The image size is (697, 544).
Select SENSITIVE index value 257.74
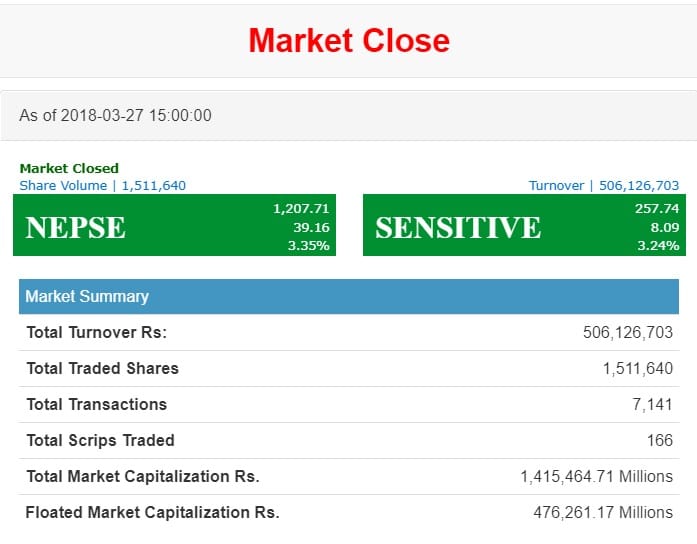pyautogui.click(x=657, y=208)
